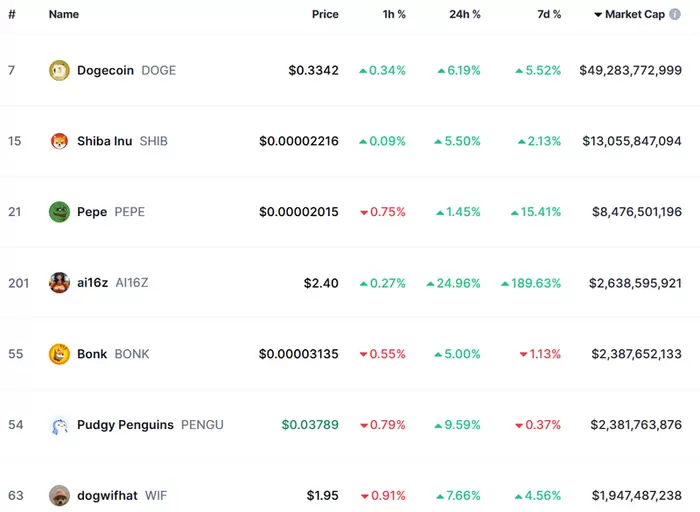Sort by the Price column header
The image size is (700, 512).
[x=325, y=15]
